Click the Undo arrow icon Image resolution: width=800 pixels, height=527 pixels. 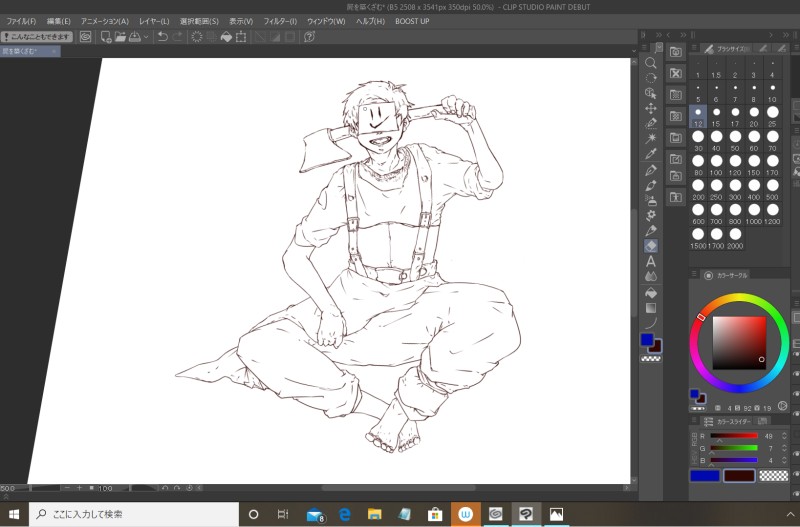[x=162, y=36]
